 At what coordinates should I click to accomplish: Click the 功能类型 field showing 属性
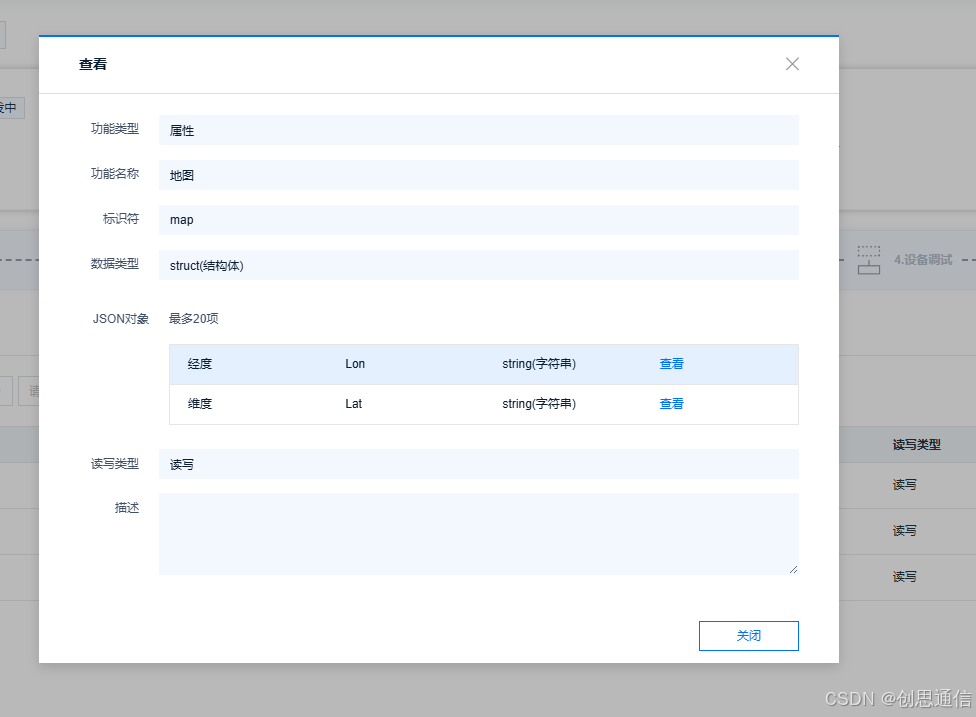pyautogui.click(x=479, y=130)
